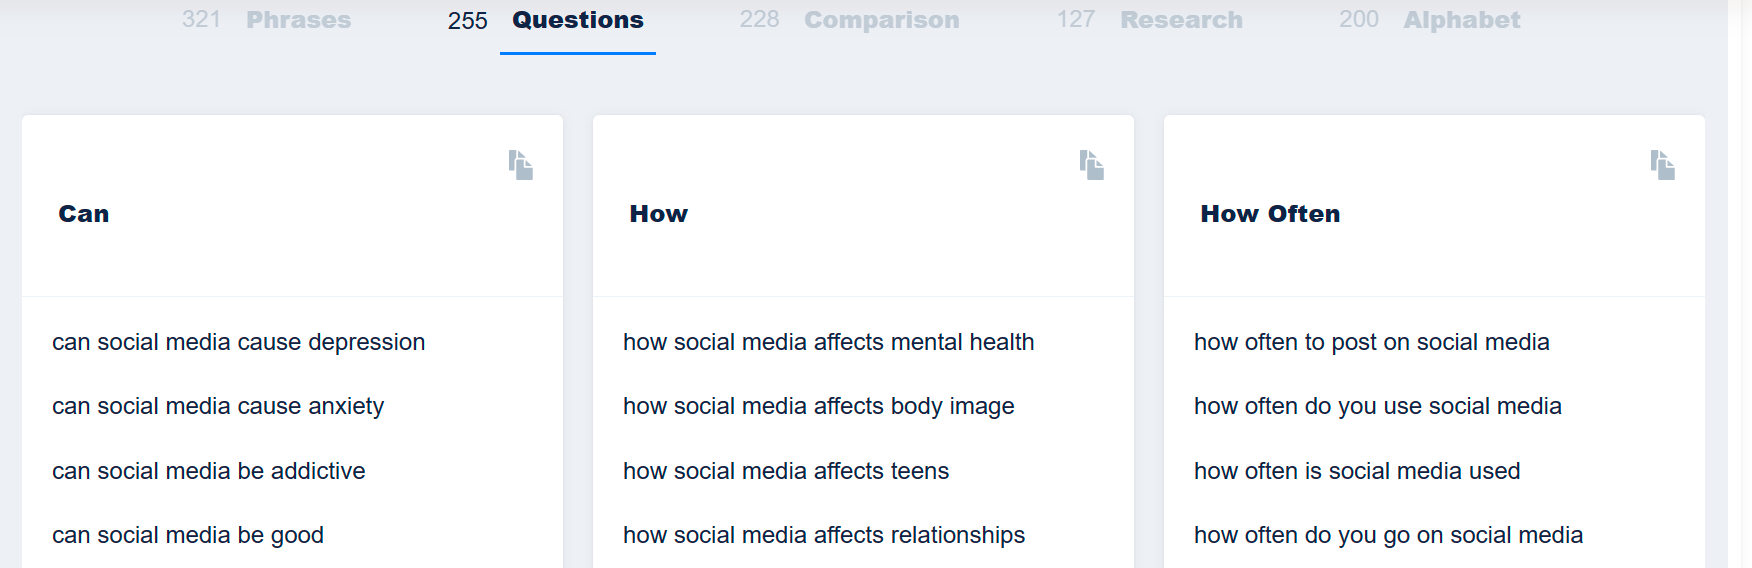Open 'can social media cause anxiety' keyword
The height and width of the screenshot is (568, 1752).
click(218, 406)
